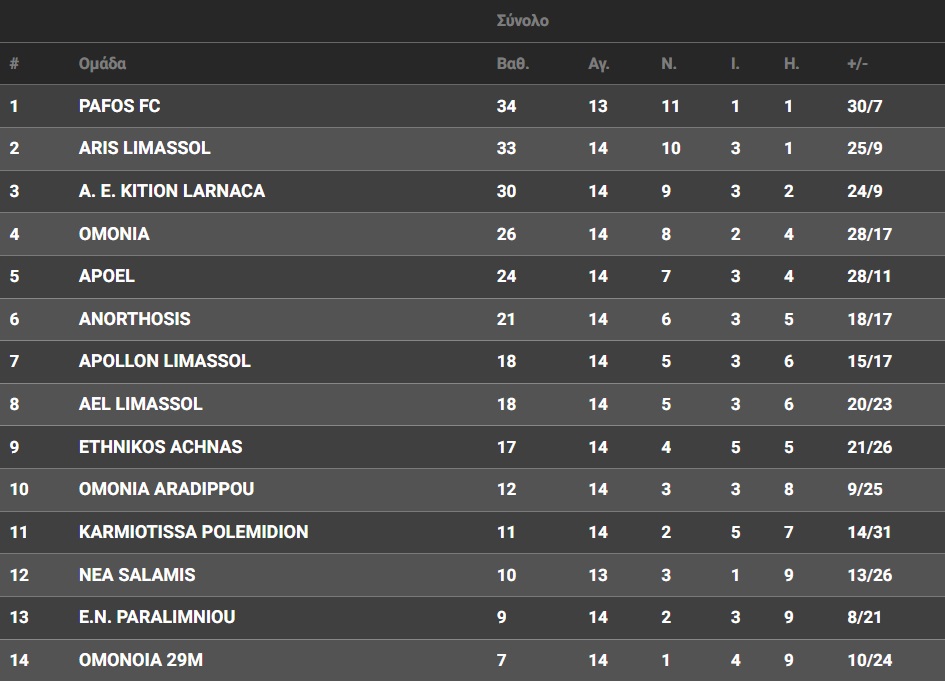This screenshot has width=945, height=684.
Task: Click the APOEL team name
Action: click(107, 276)
